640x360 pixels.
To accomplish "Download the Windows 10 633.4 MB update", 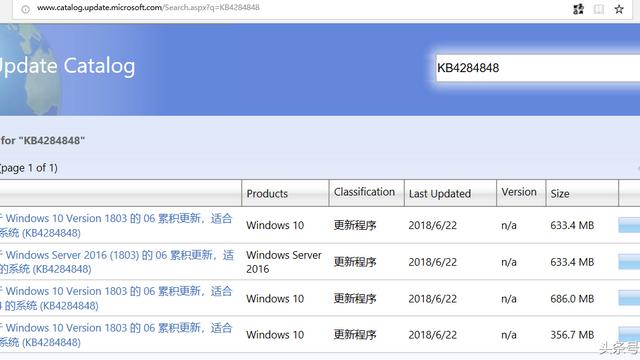I will (629, 225).
